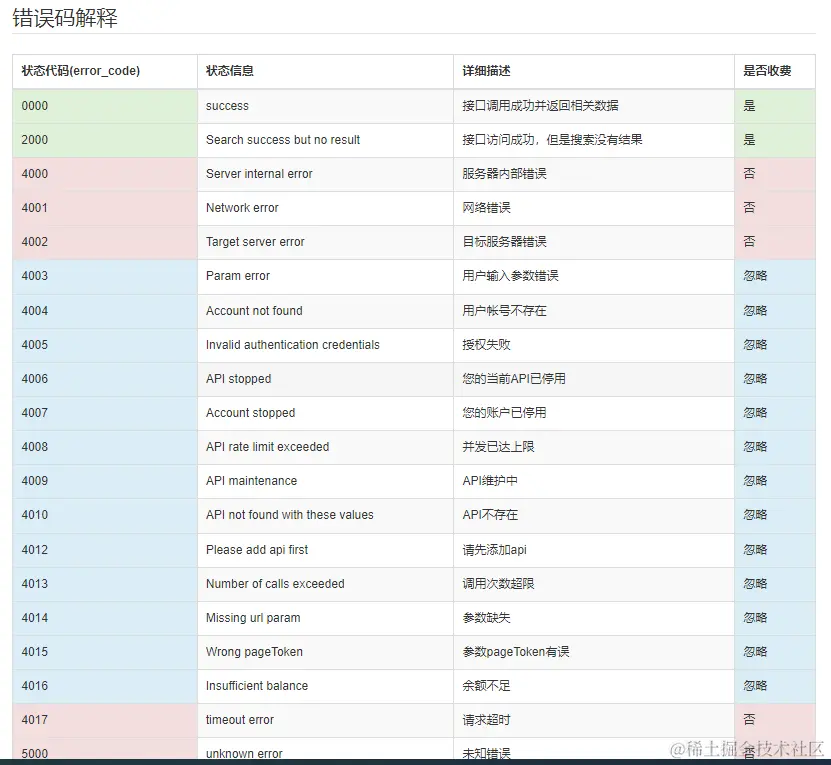The height and width of the screenshot is (765, 831).
Task: Click the 2000 status code cell
Action: coord(105,140)
